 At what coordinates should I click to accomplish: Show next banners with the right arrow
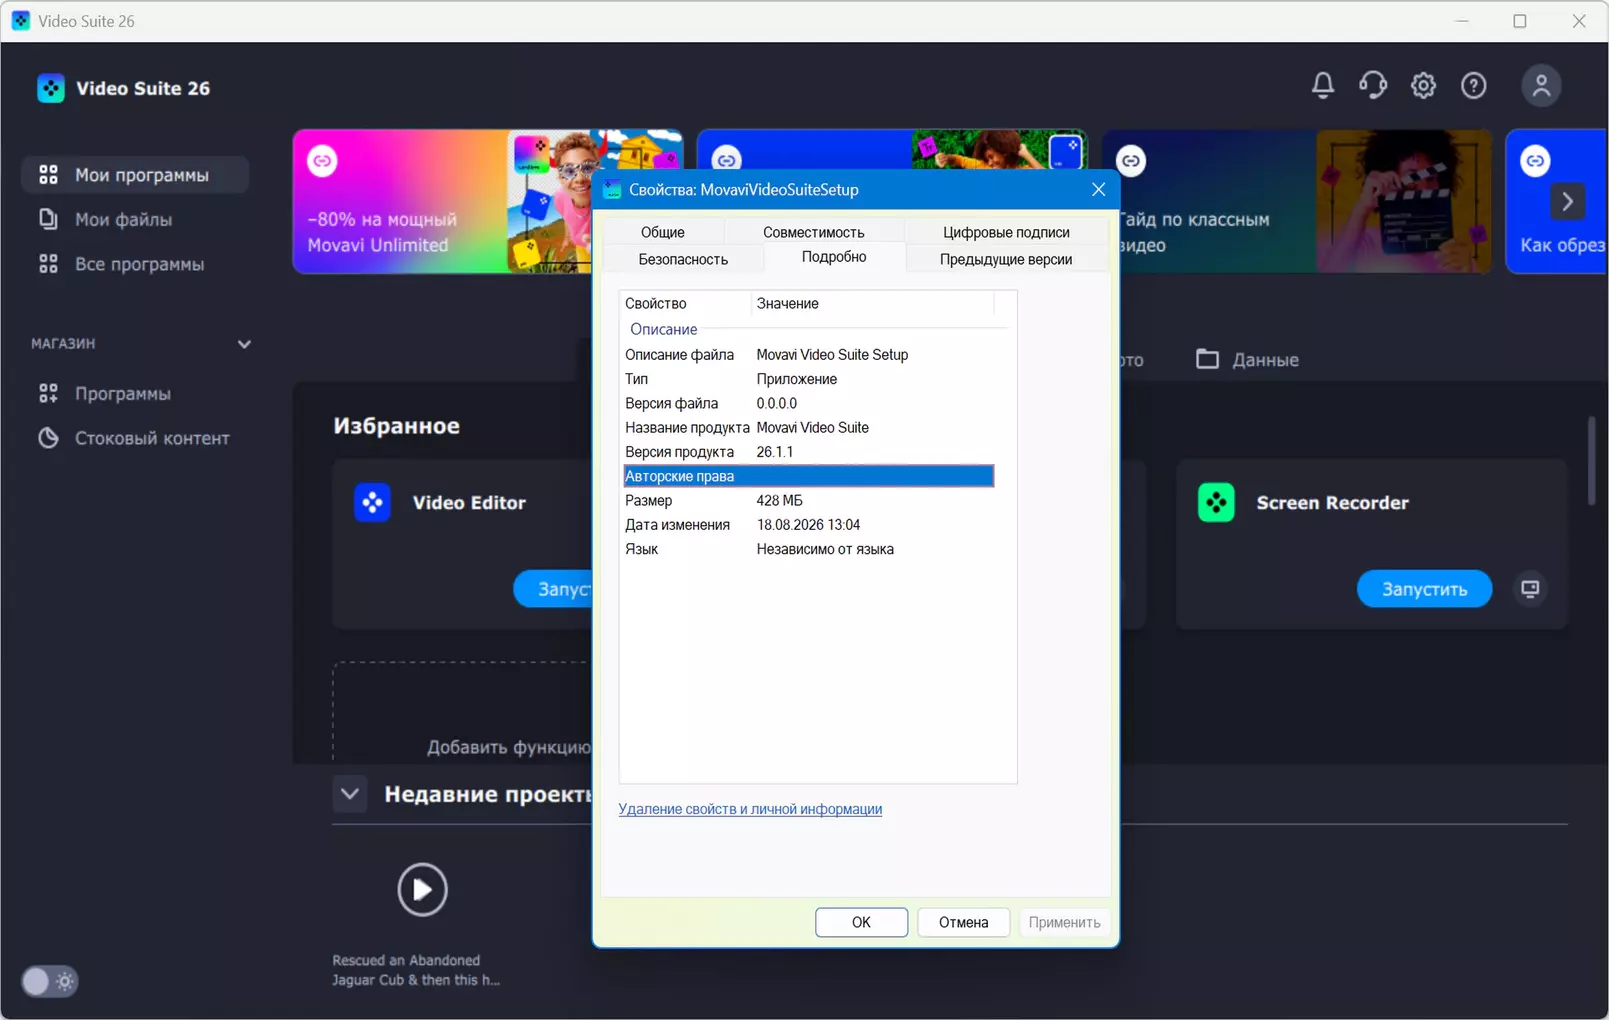pyautogui.click(x=1567, y=202)
